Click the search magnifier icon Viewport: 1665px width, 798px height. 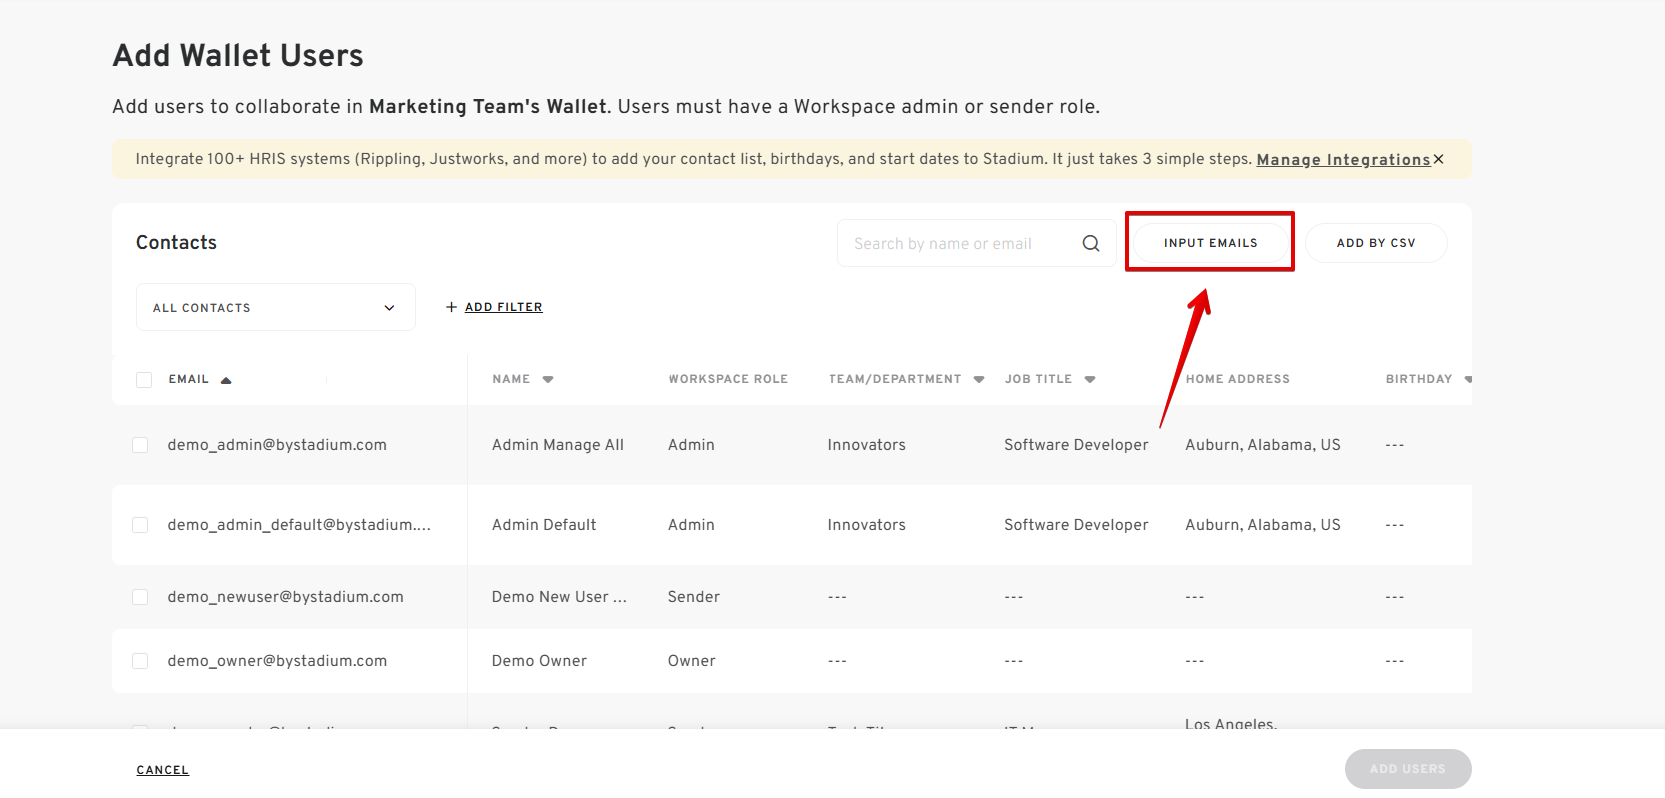[x=1091, y=243]
